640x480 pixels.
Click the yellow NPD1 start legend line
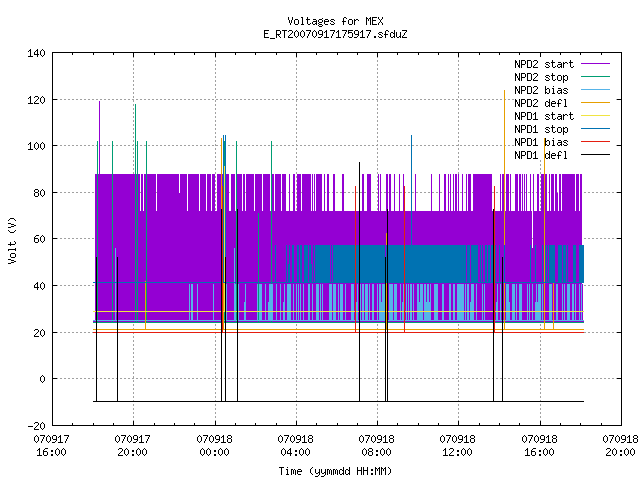(596, 116)
